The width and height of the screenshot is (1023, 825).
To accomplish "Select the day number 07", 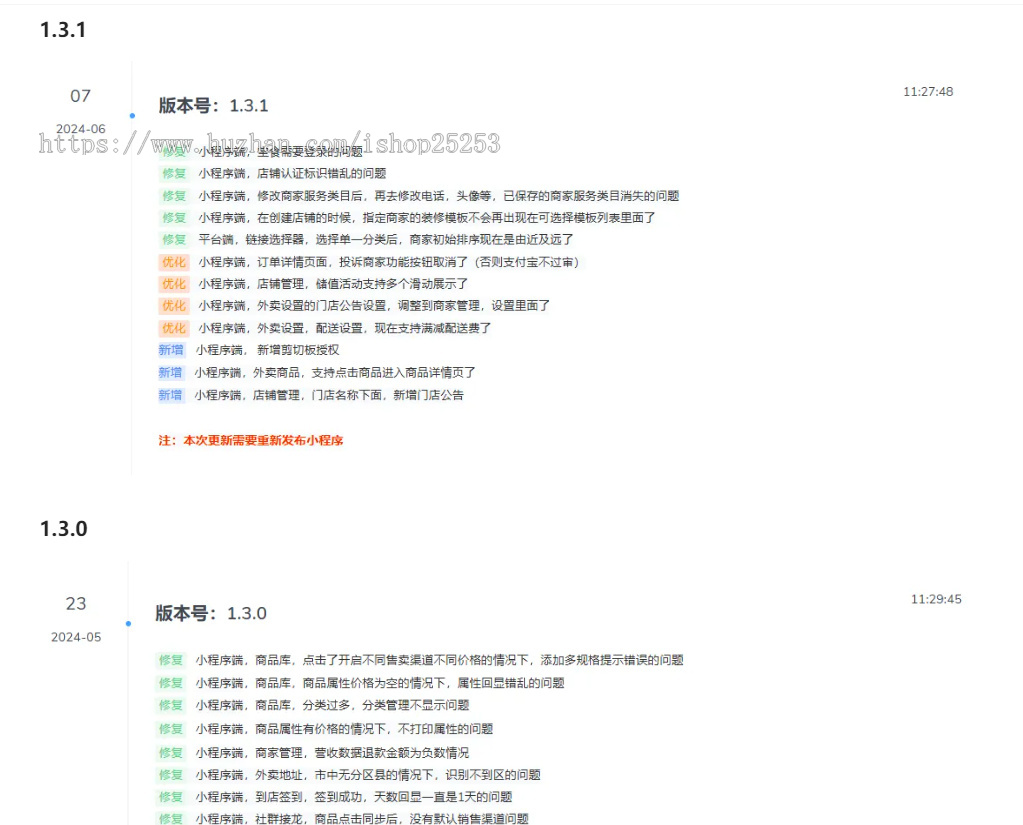I will tap(80, 96).
